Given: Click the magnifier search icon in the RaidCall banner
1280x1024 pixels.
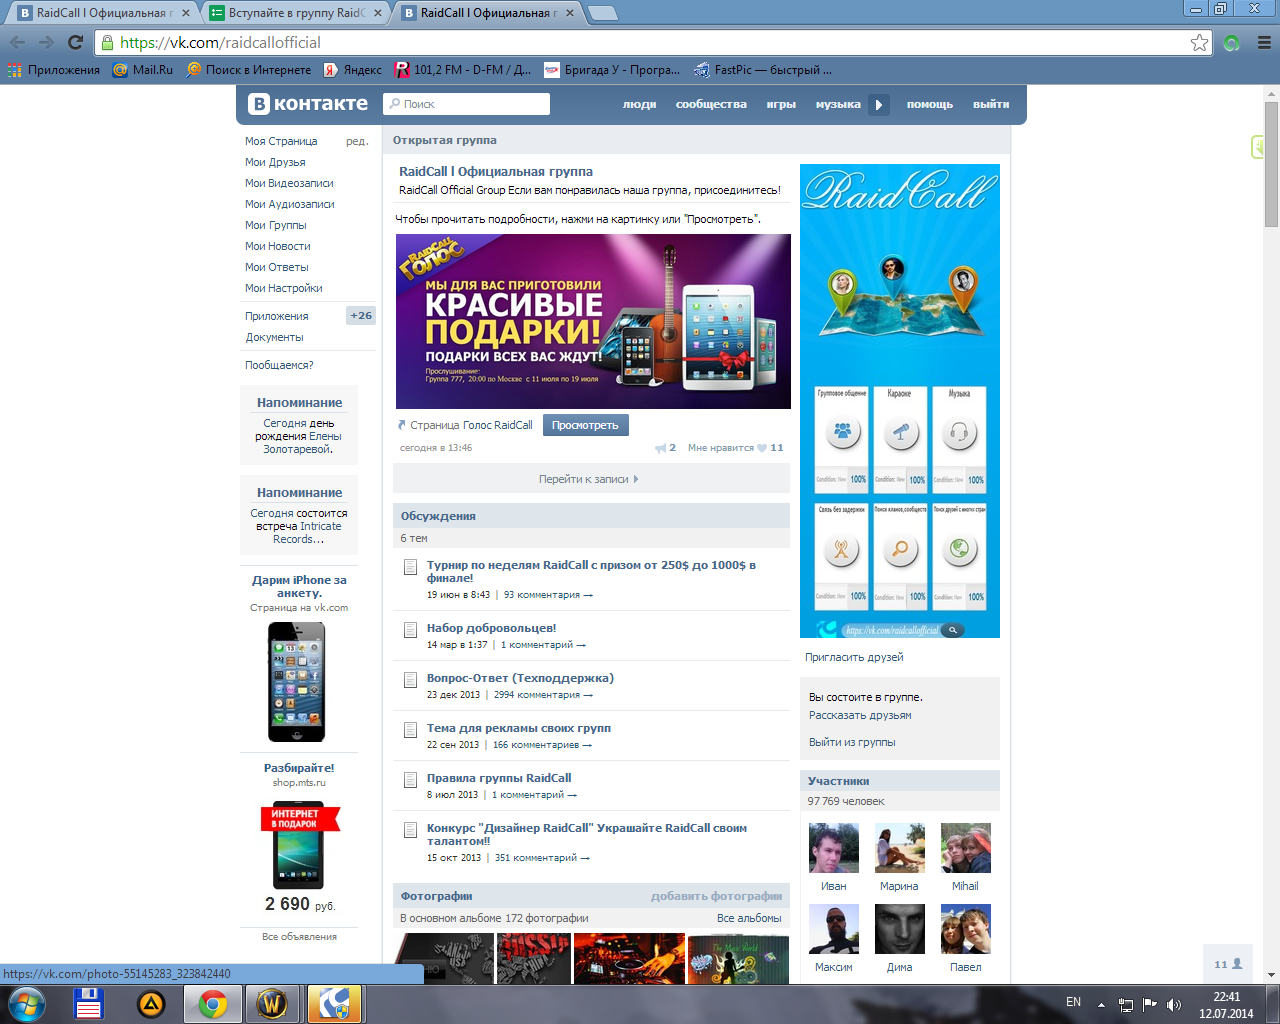Looking at the screenshot, I should pyautogui.click(x=900, y=549).
